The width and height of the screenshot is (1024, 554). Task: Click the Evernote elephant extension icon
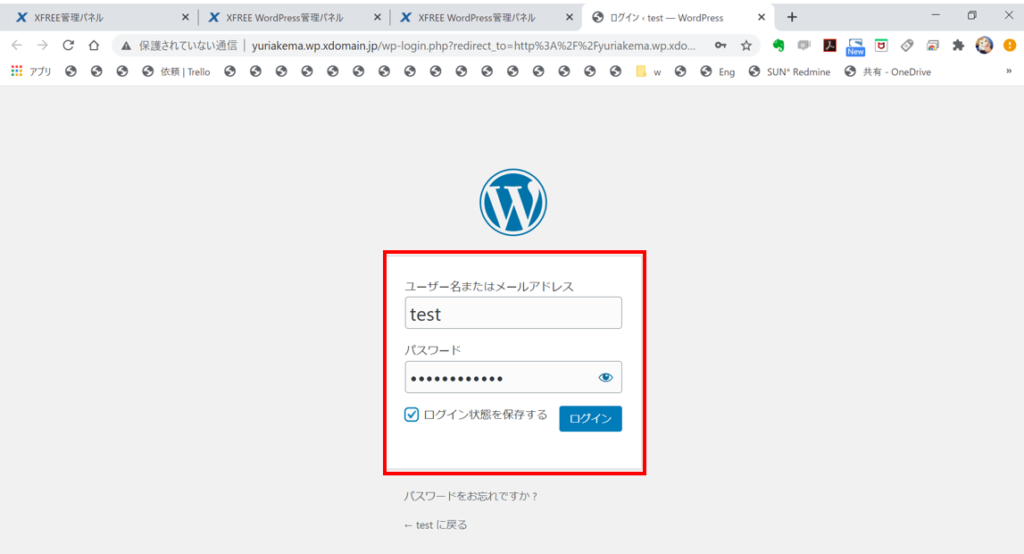tap(778, 45)
